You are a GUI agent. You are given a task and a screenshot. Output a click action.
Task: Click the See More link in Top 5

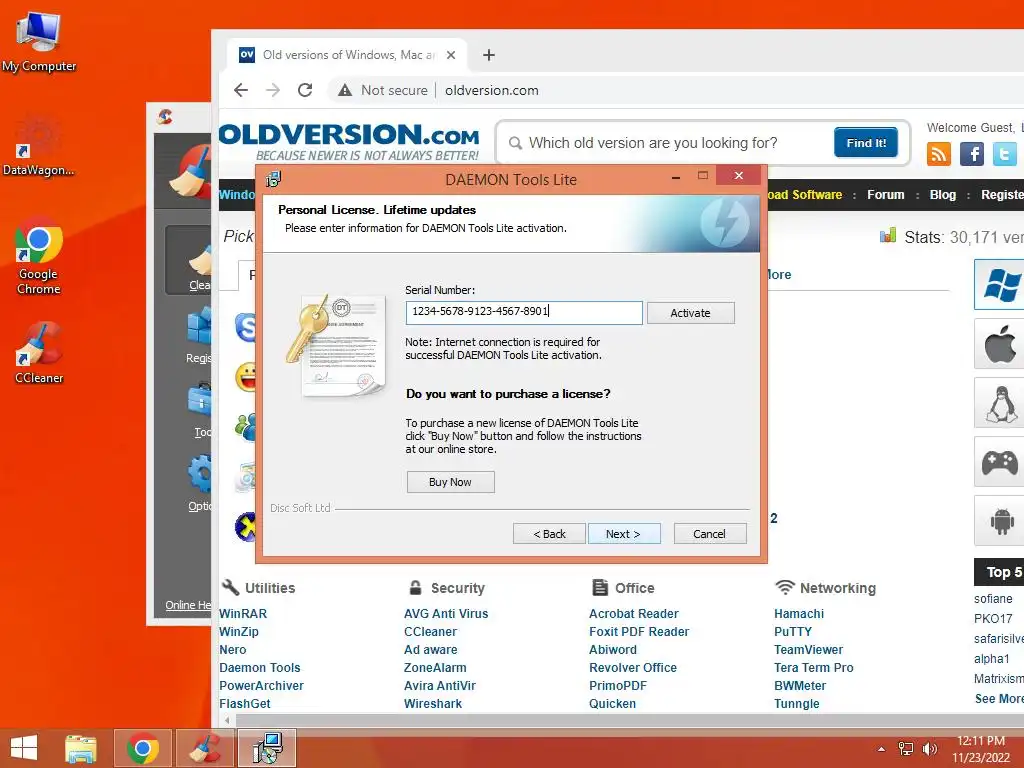coord(999,699)
